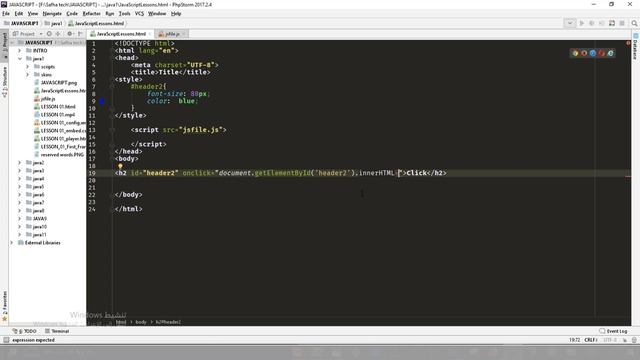Toggle the fold marker on style line 6
Screen dimensions: 640x360
coord(112,80)
